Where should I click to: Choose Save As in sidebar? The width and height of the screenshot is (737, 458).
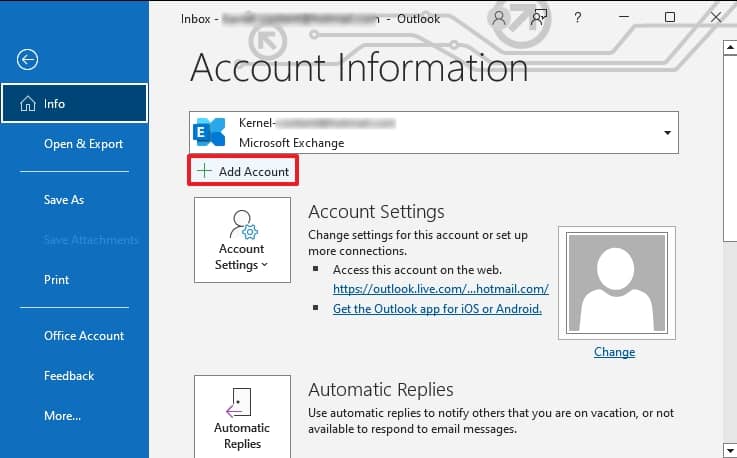coord(64,200)
